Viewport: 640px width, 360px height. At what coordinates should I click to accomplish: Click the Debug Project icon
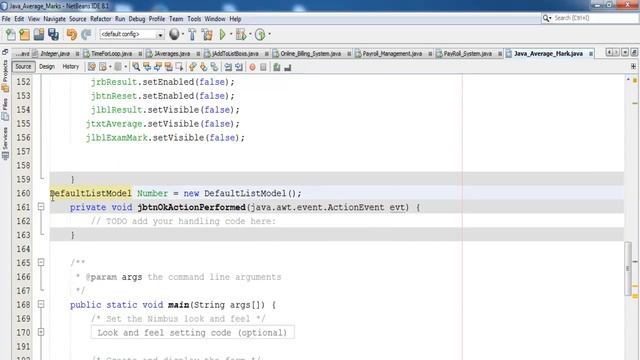241,35
